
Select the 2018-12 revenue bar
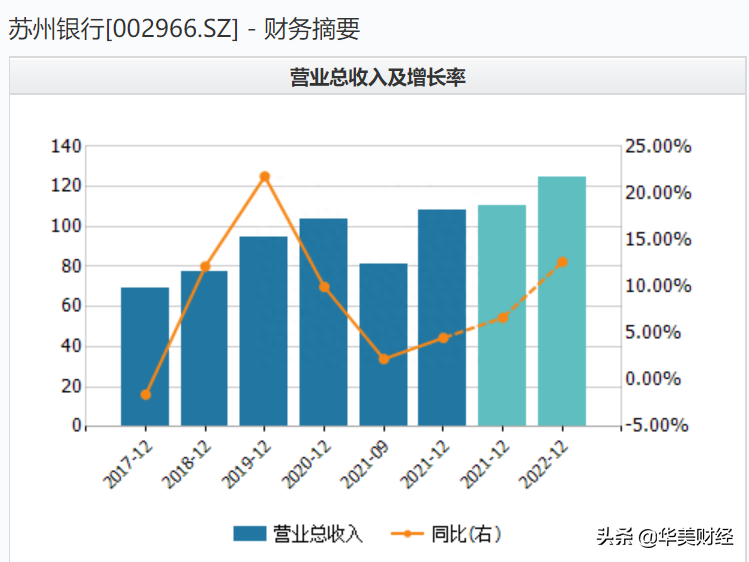(204, 350)
